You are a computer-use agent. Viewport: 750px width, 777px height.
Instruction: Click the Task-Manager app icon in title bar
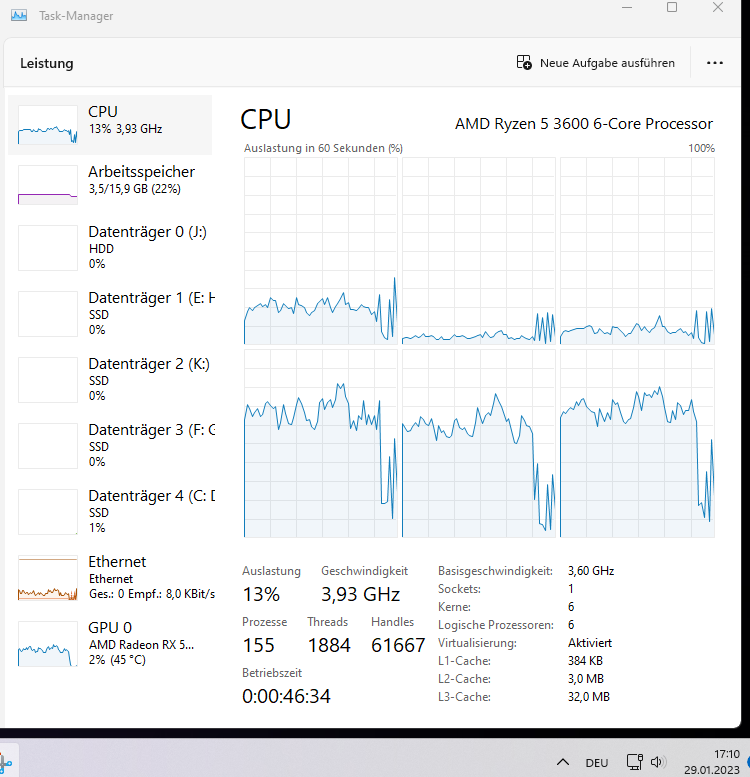pyautogui.click(x=19, y=15)
